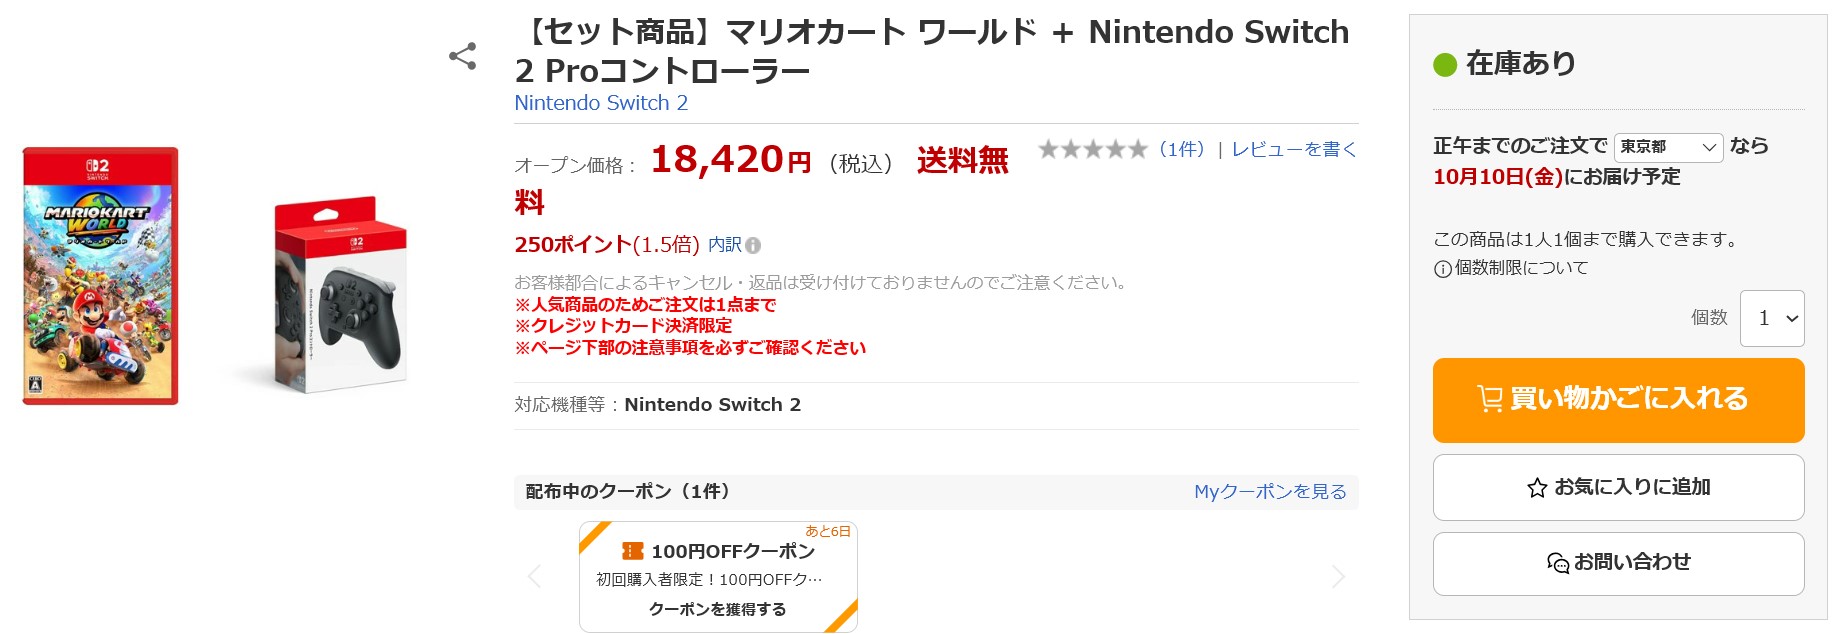The height and width of the screenshot is (634, 1836).
Task: Open the Nintendo Switch 2 category link
Action: (601, 103)
